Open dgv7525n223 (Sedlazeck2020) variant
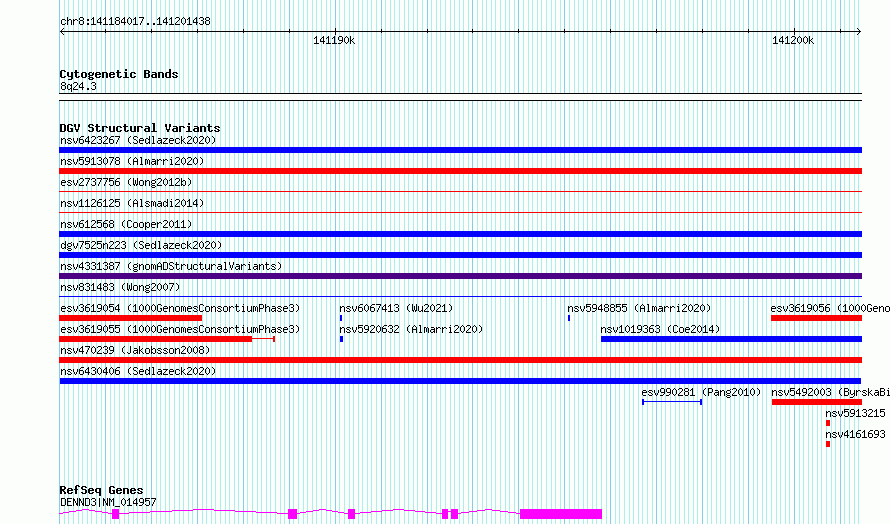Viewport: 890px width, 524px height. coord(141,245)
